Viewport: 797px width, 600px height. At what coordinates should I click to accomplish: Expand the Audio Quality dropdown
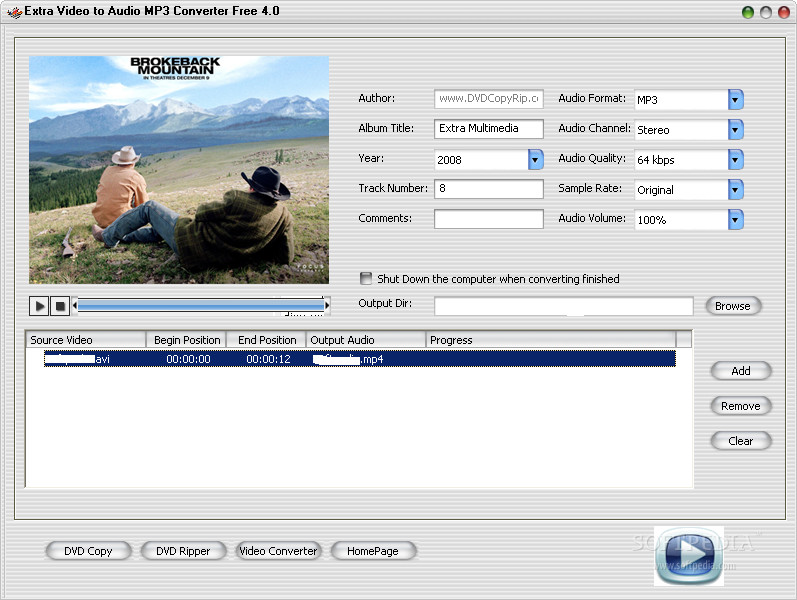click(x=735, y=160)
